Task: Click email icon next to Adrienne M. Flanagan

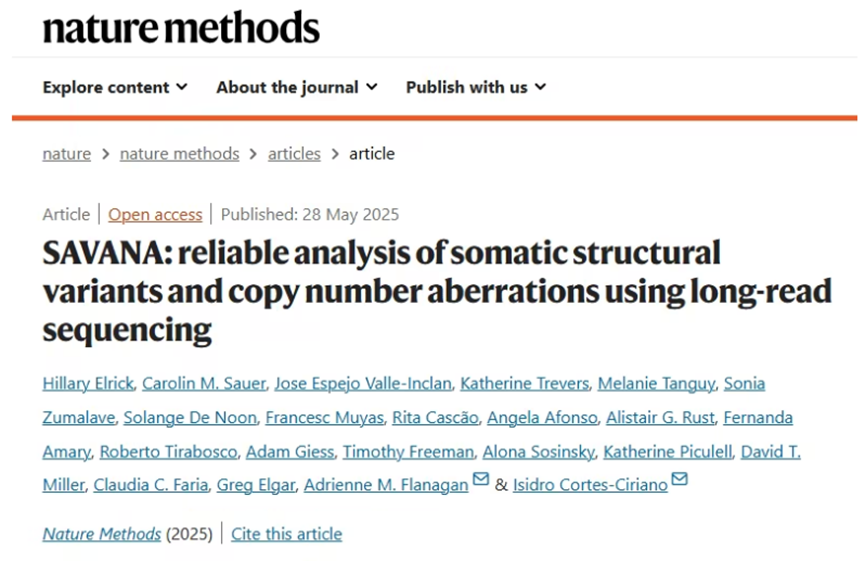Action: 481,481
